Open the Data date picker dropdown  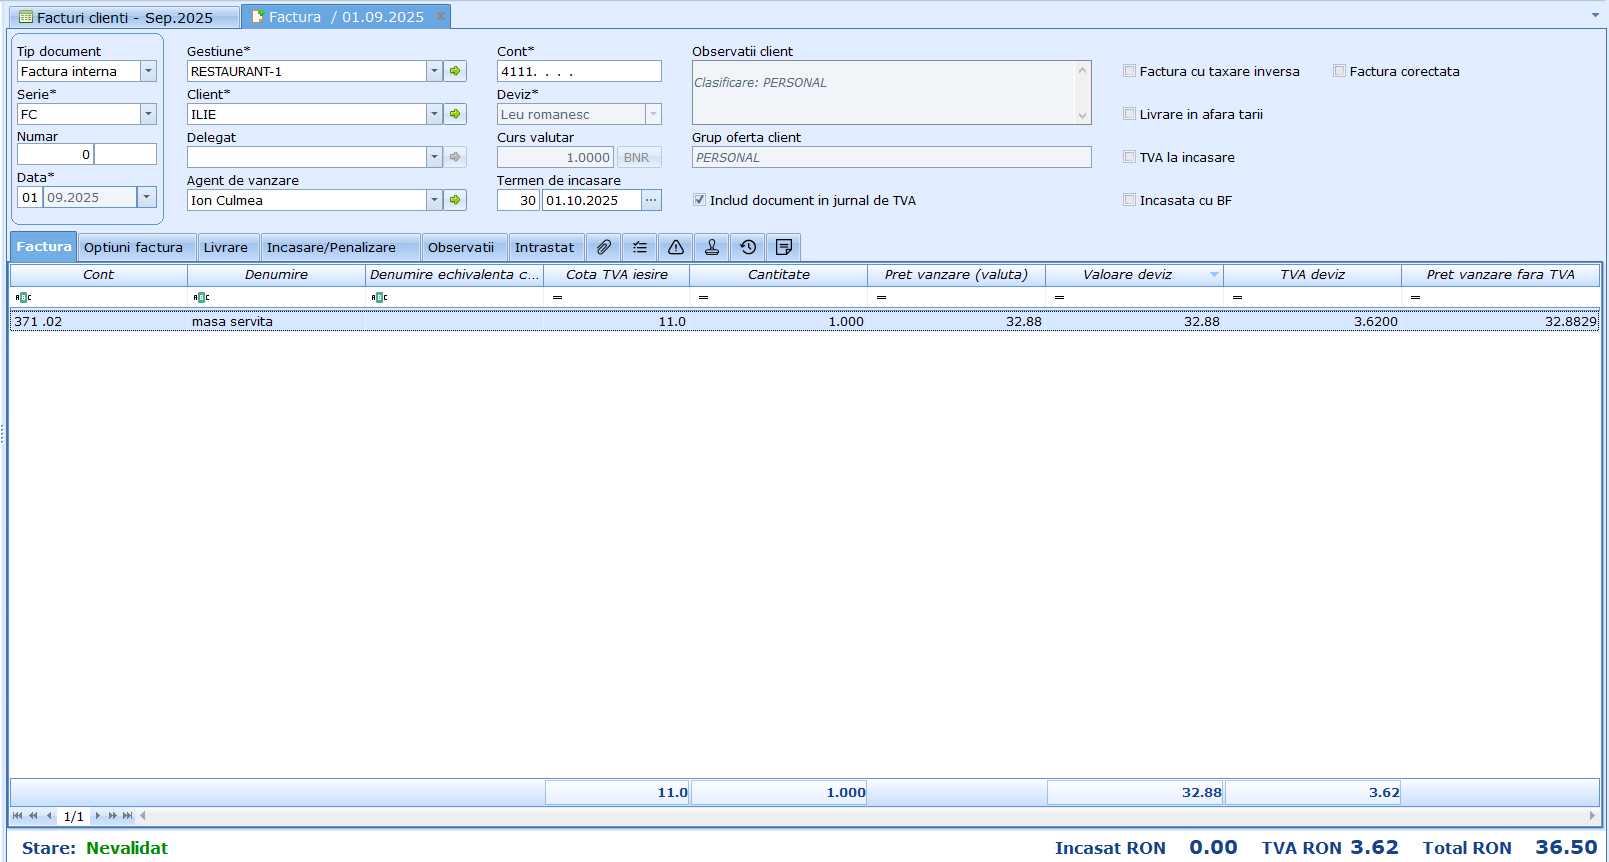pyautogui.click(x=146, y=197)
